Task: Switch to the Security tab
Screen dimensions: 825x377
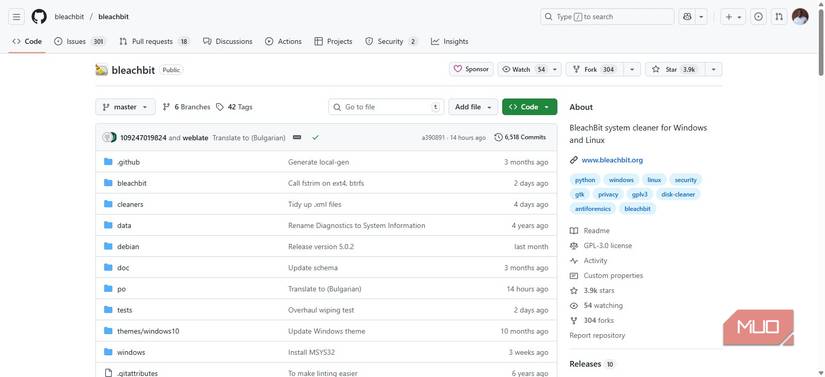Action: click(391, 42)
